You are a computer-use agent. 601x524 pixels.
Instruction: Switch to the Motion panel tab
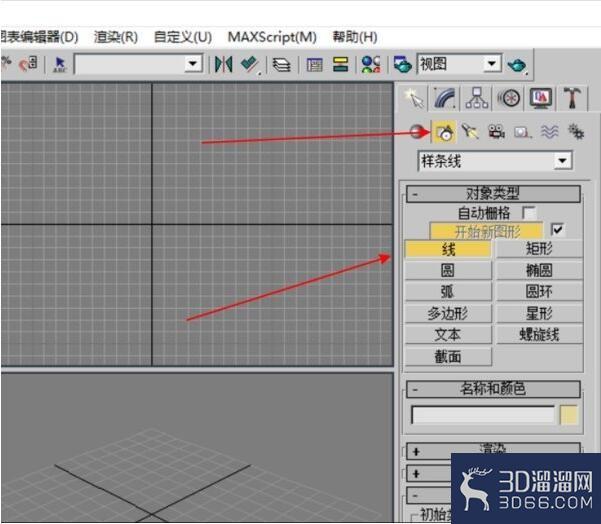click(509, 98)
